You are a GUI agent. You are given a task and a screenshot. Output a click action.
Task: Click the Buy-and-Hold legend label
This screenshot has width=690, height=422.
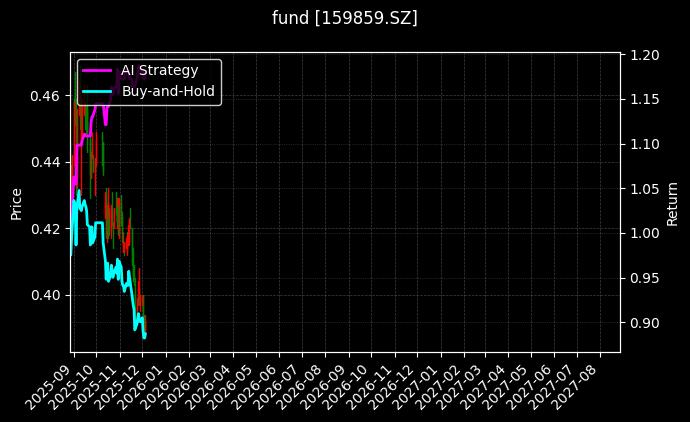(168, 91)
